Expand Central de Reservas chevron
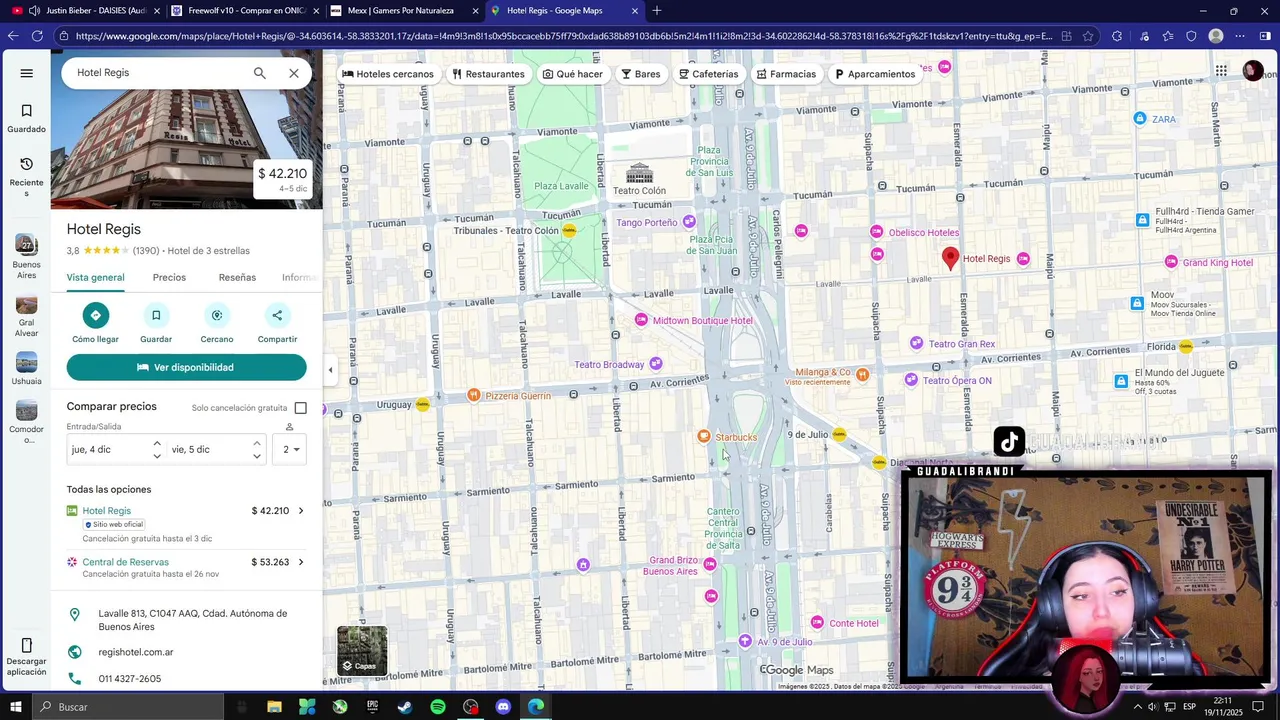This screenshot has width=1280, height=720. pyautogui.click(x=301, y=562)
